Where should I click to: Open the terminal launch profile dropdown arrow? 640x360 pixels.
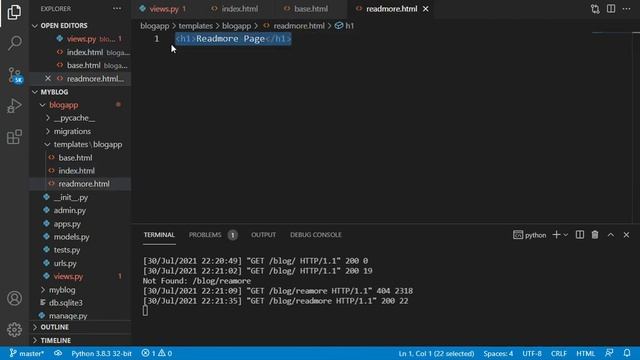(x=566, y=235)
